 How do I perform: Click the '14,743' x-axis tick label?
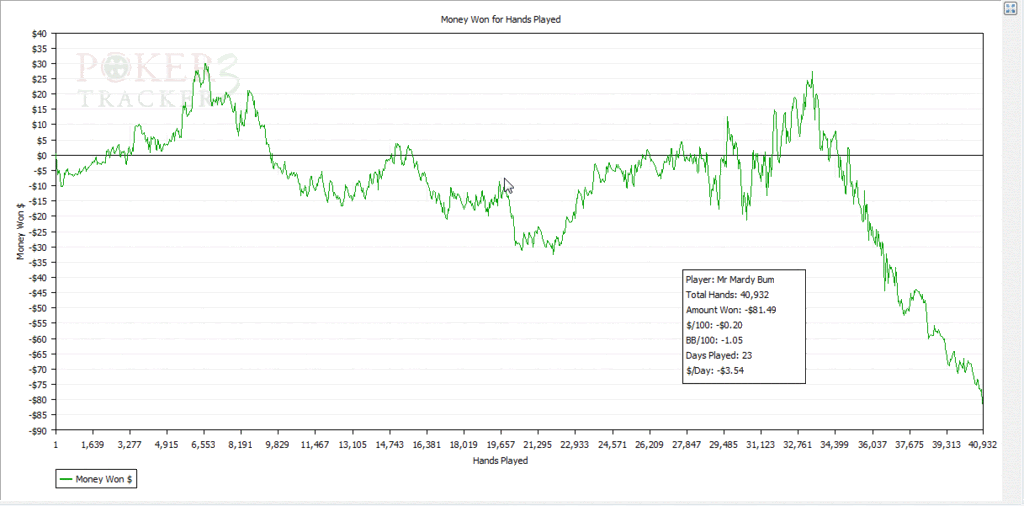tap(389, 445)
